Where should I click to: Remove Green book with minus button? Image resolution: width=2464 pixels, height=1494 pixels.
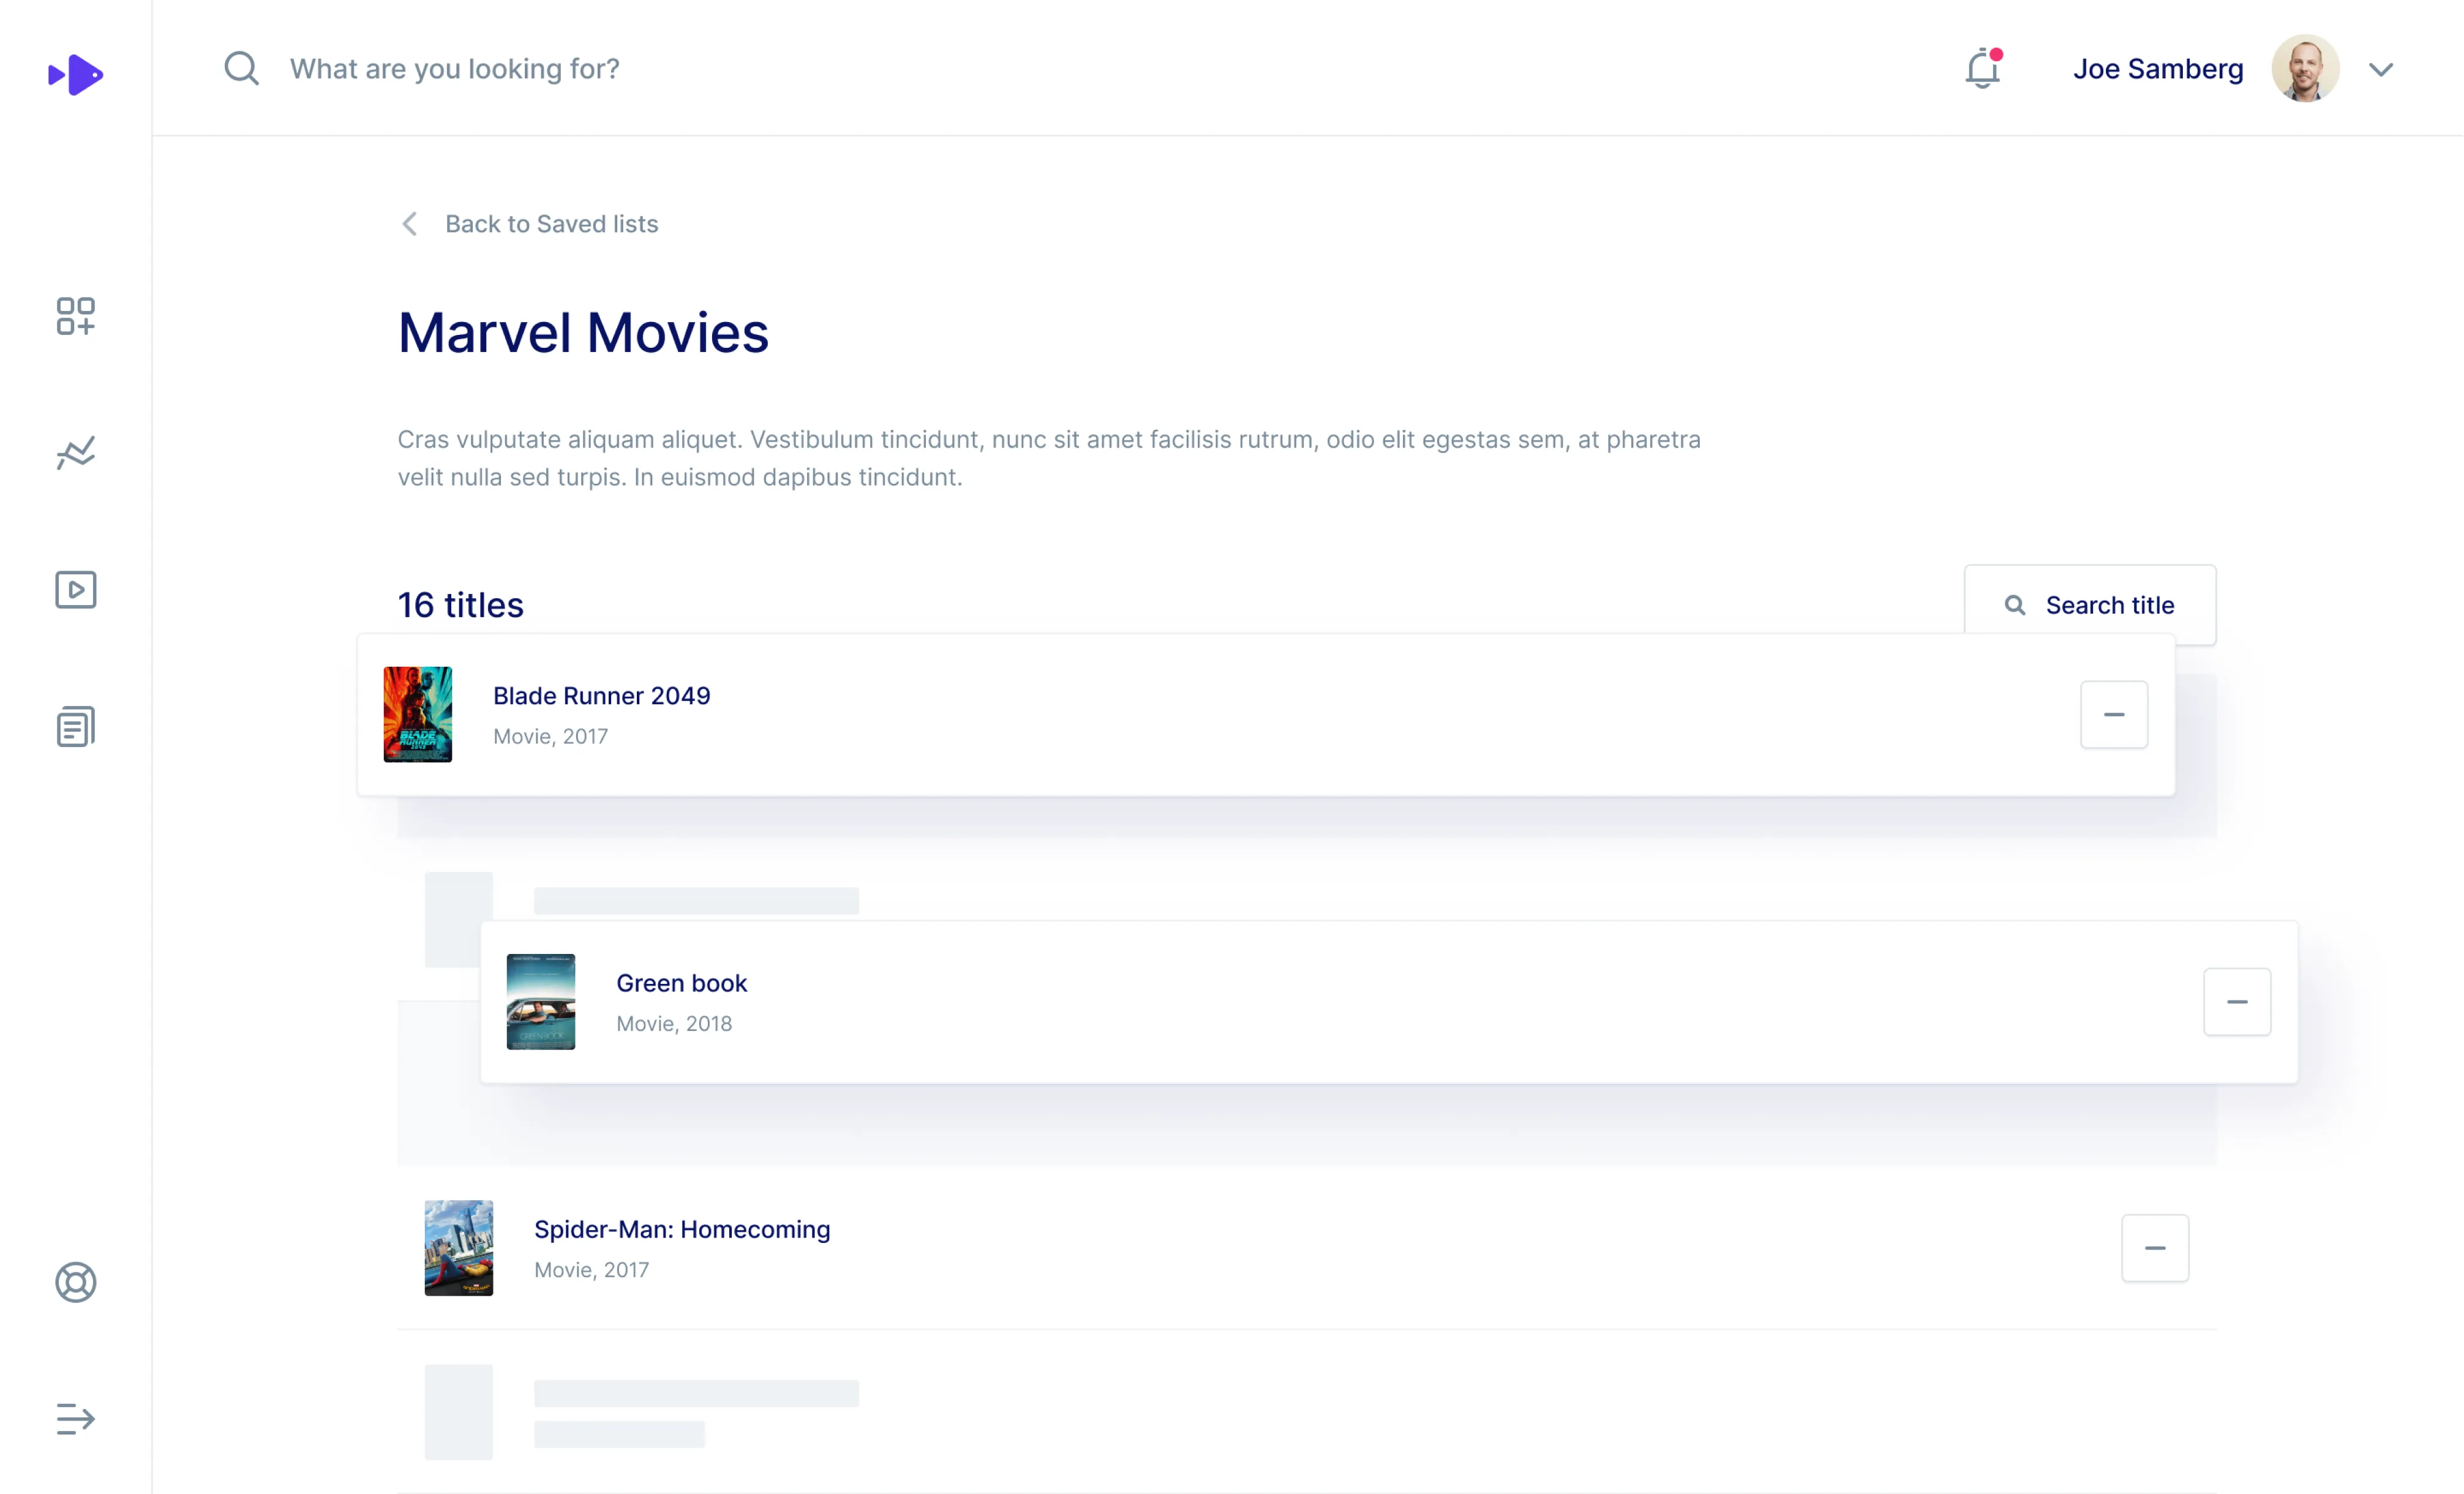point(2236,1001)
